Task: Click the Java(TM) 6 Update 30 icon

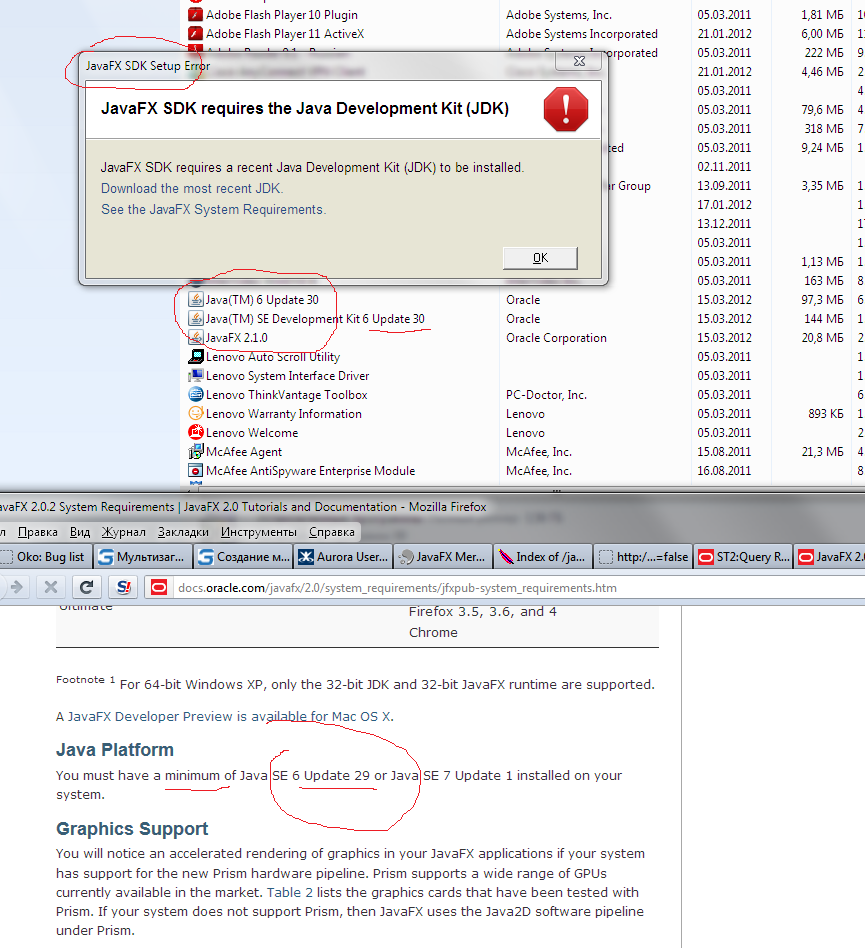Action: click(x=196, y=300)
